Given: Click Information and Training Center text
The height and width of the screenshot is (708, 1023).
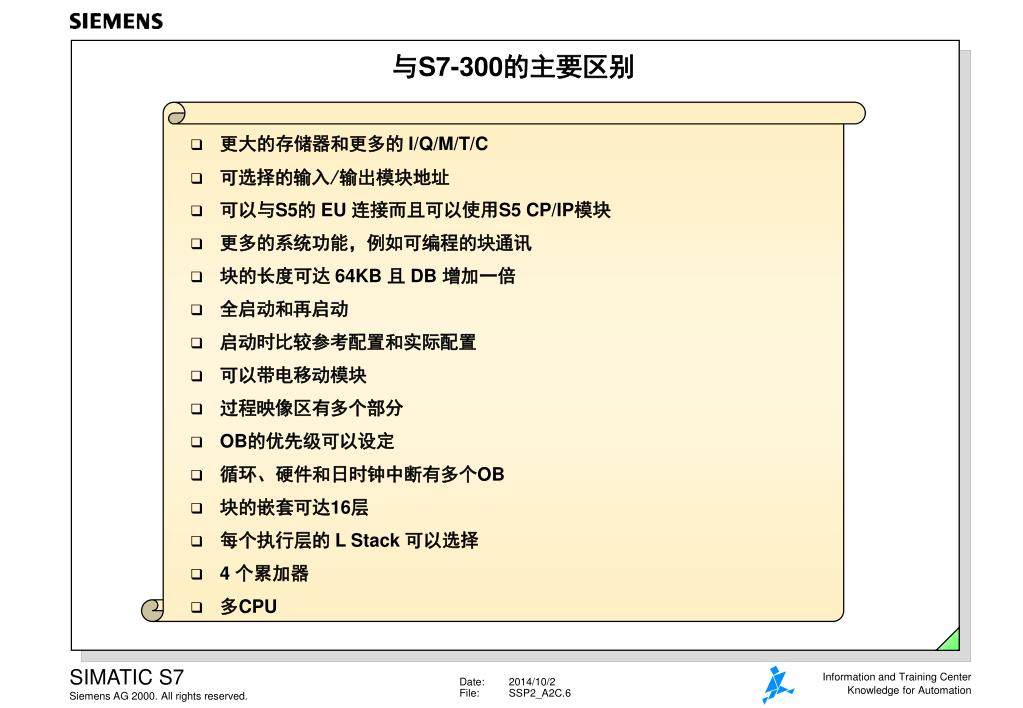Looking at the screenshot, I should coord(896,677).
